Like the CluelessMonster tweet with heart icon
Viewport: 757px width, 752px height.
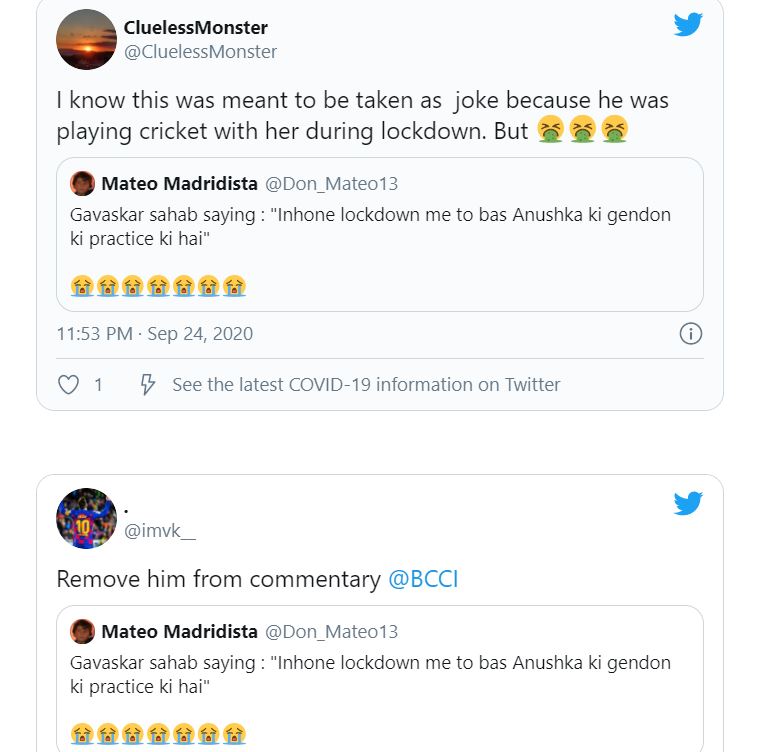68,385
